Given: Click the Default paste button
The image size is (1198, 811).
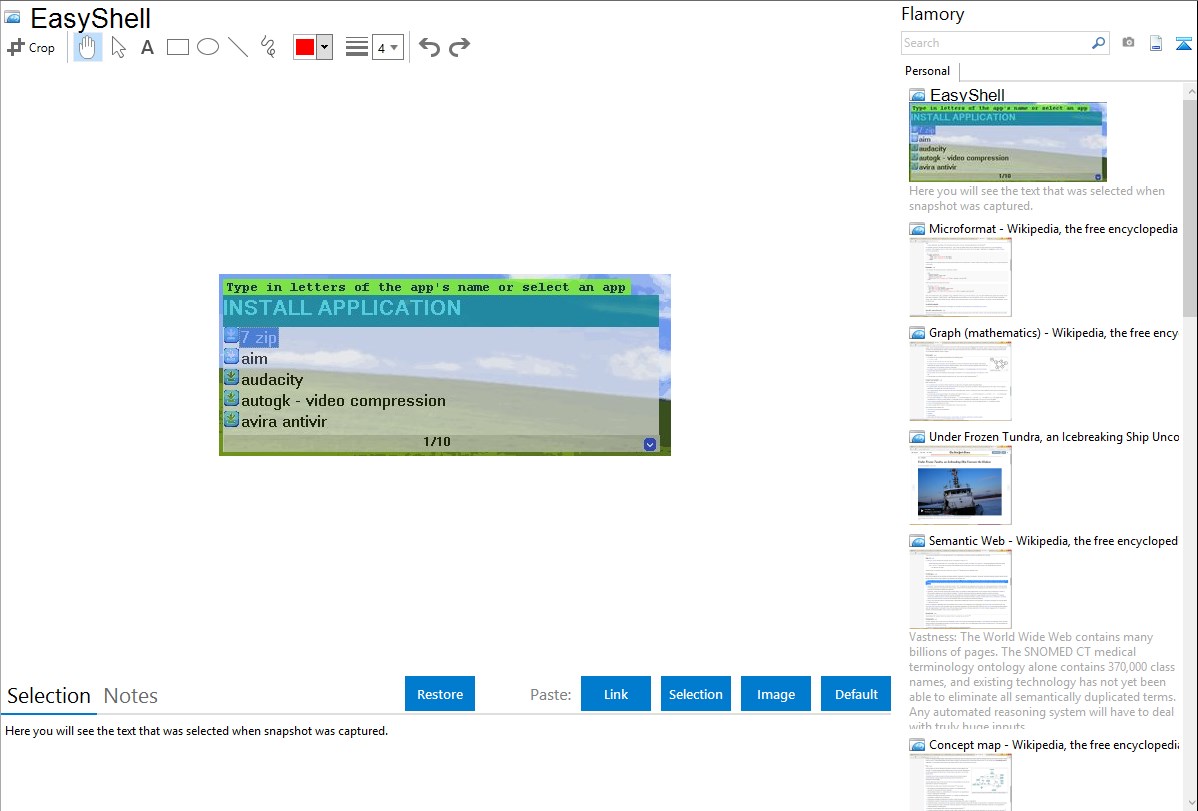Looking at the screenshot, I should point(856,694).
